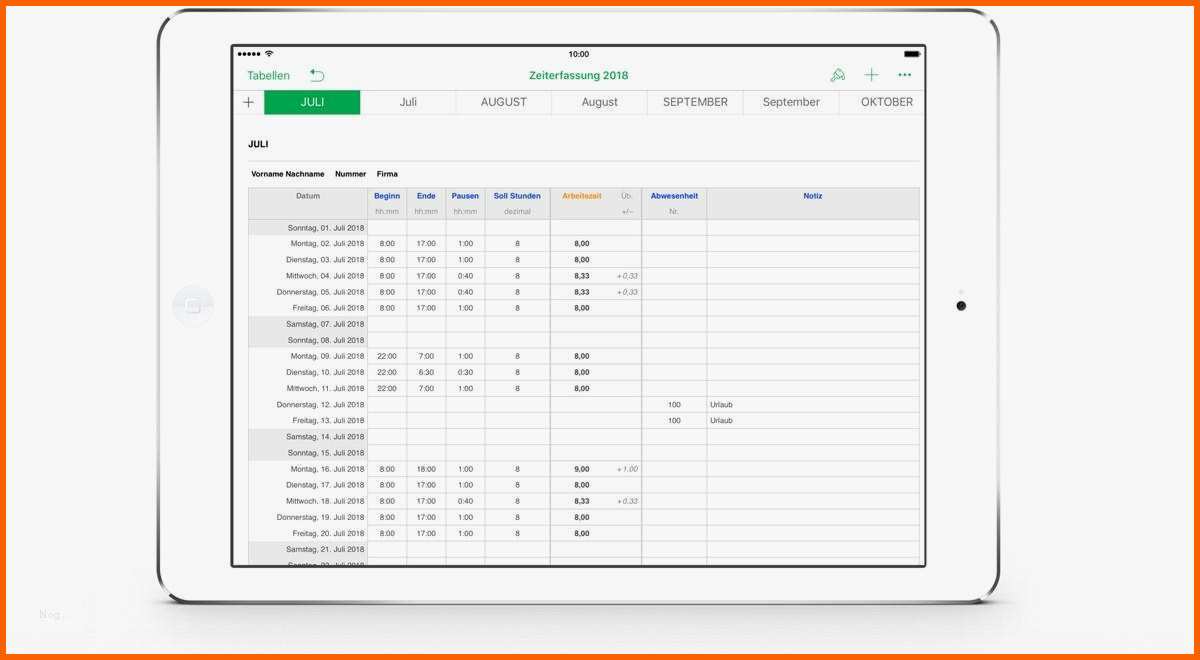Viewport: 1200px width, 660px height.
Task: Tap the Zeiterfassung 2018 document title
Action: click(579, 76)
